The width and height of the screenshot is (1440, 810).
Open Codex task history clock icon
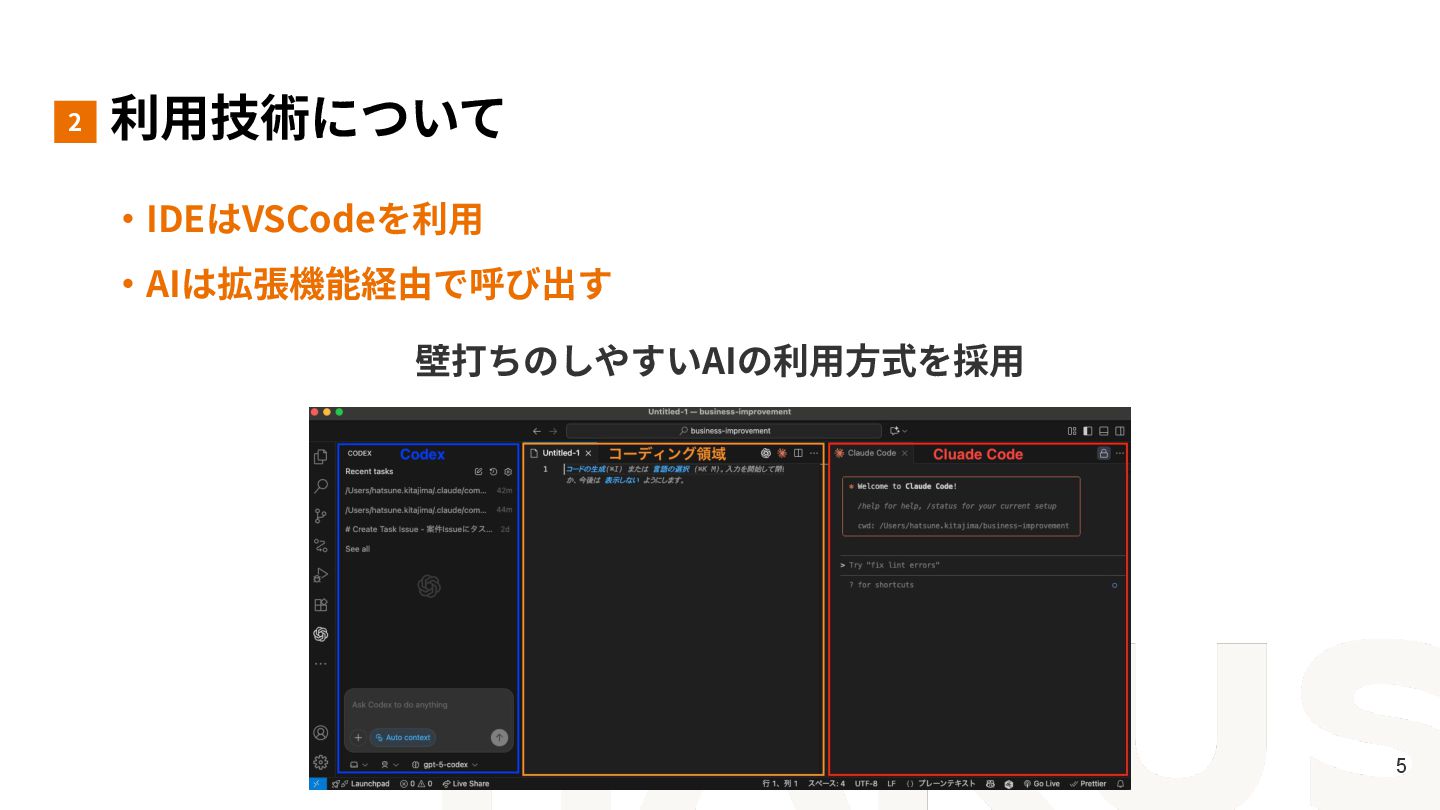pos(493,472)
